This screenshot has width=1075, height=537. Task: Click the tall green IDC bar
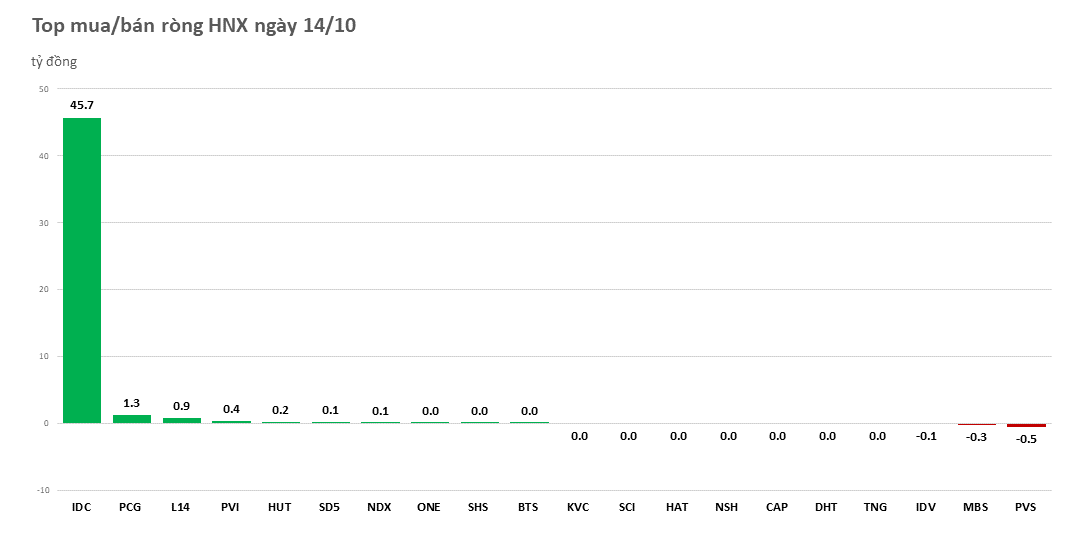[x=82, y=270]
